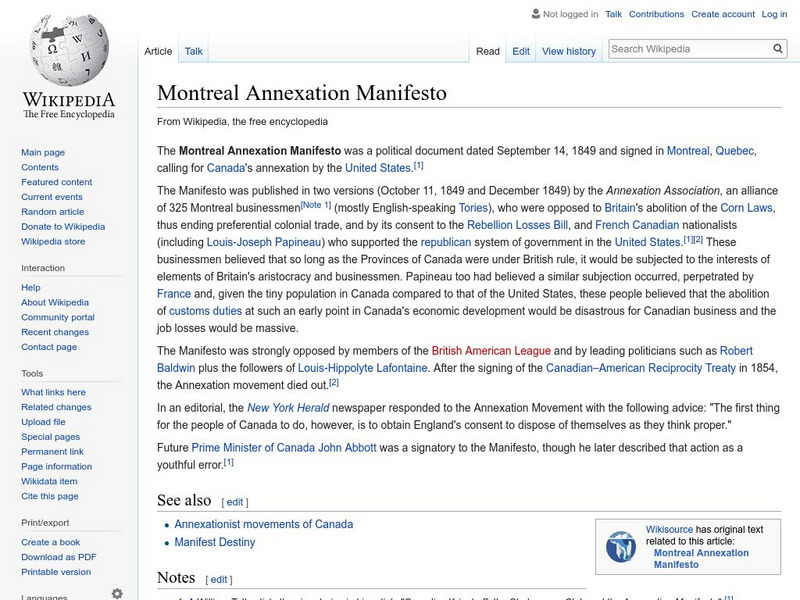The width and height of the screenshot is (800, 600).
Task: Select the Edit tab
Action: 521,50
